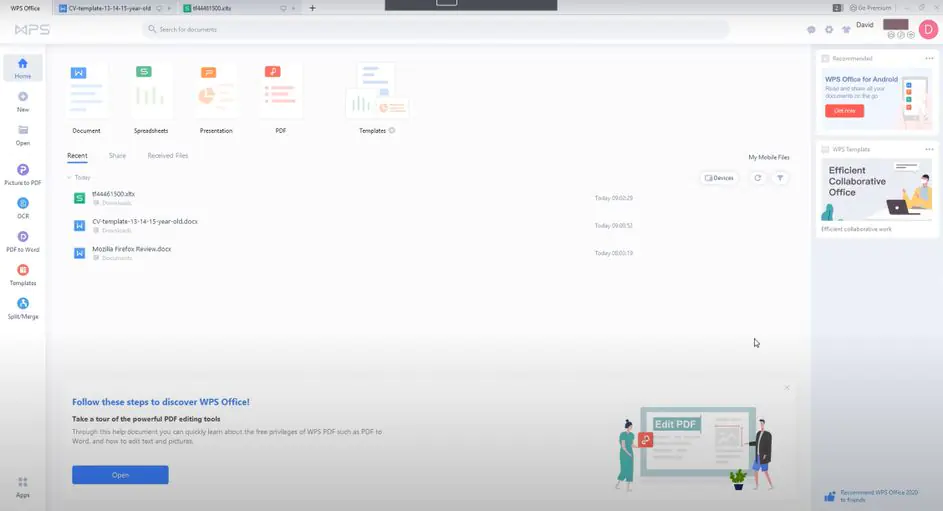Image resolution: width=943 pixels, height=511 pixels.
Task: Click the Search for documents field
Action: 435,29
